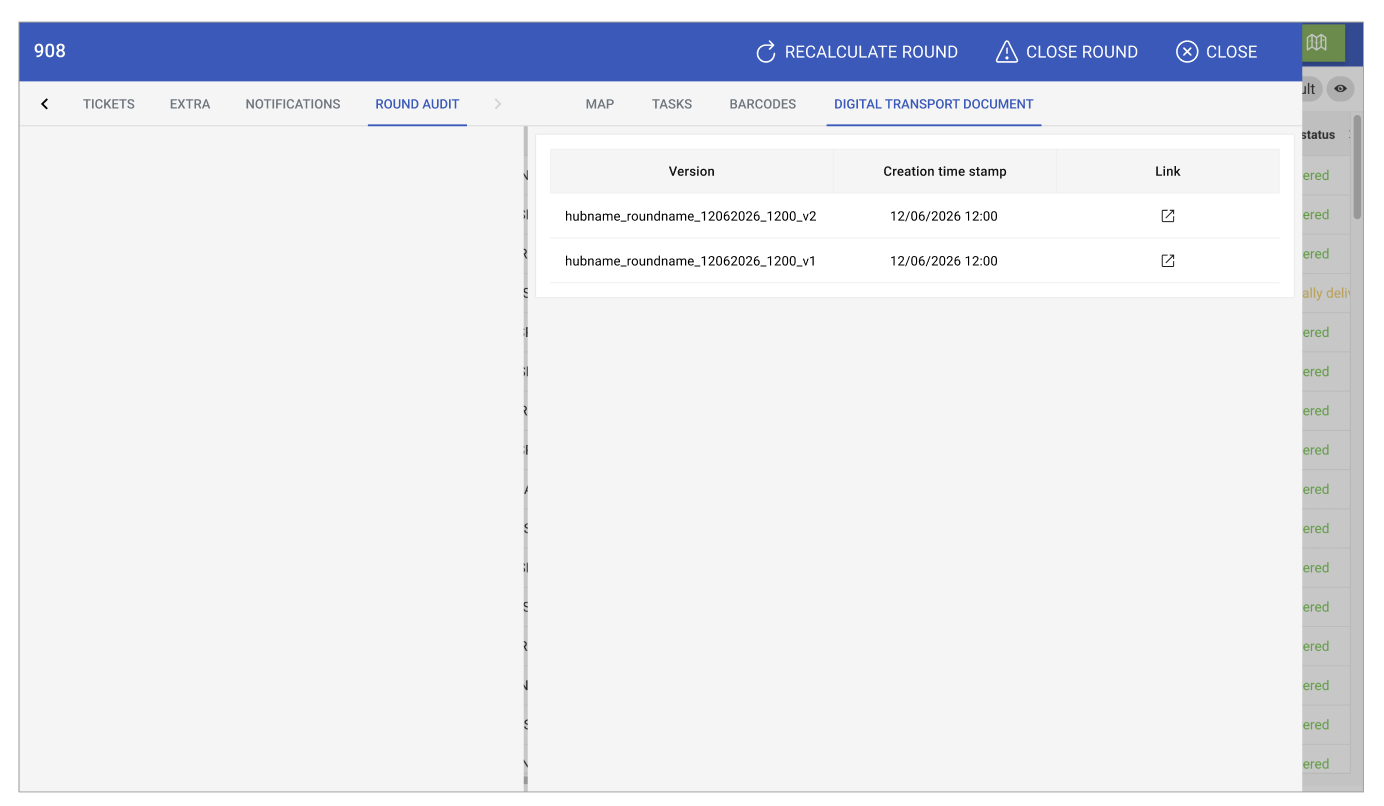
Task: Open the Map tab
Action: tap(600, 104)
